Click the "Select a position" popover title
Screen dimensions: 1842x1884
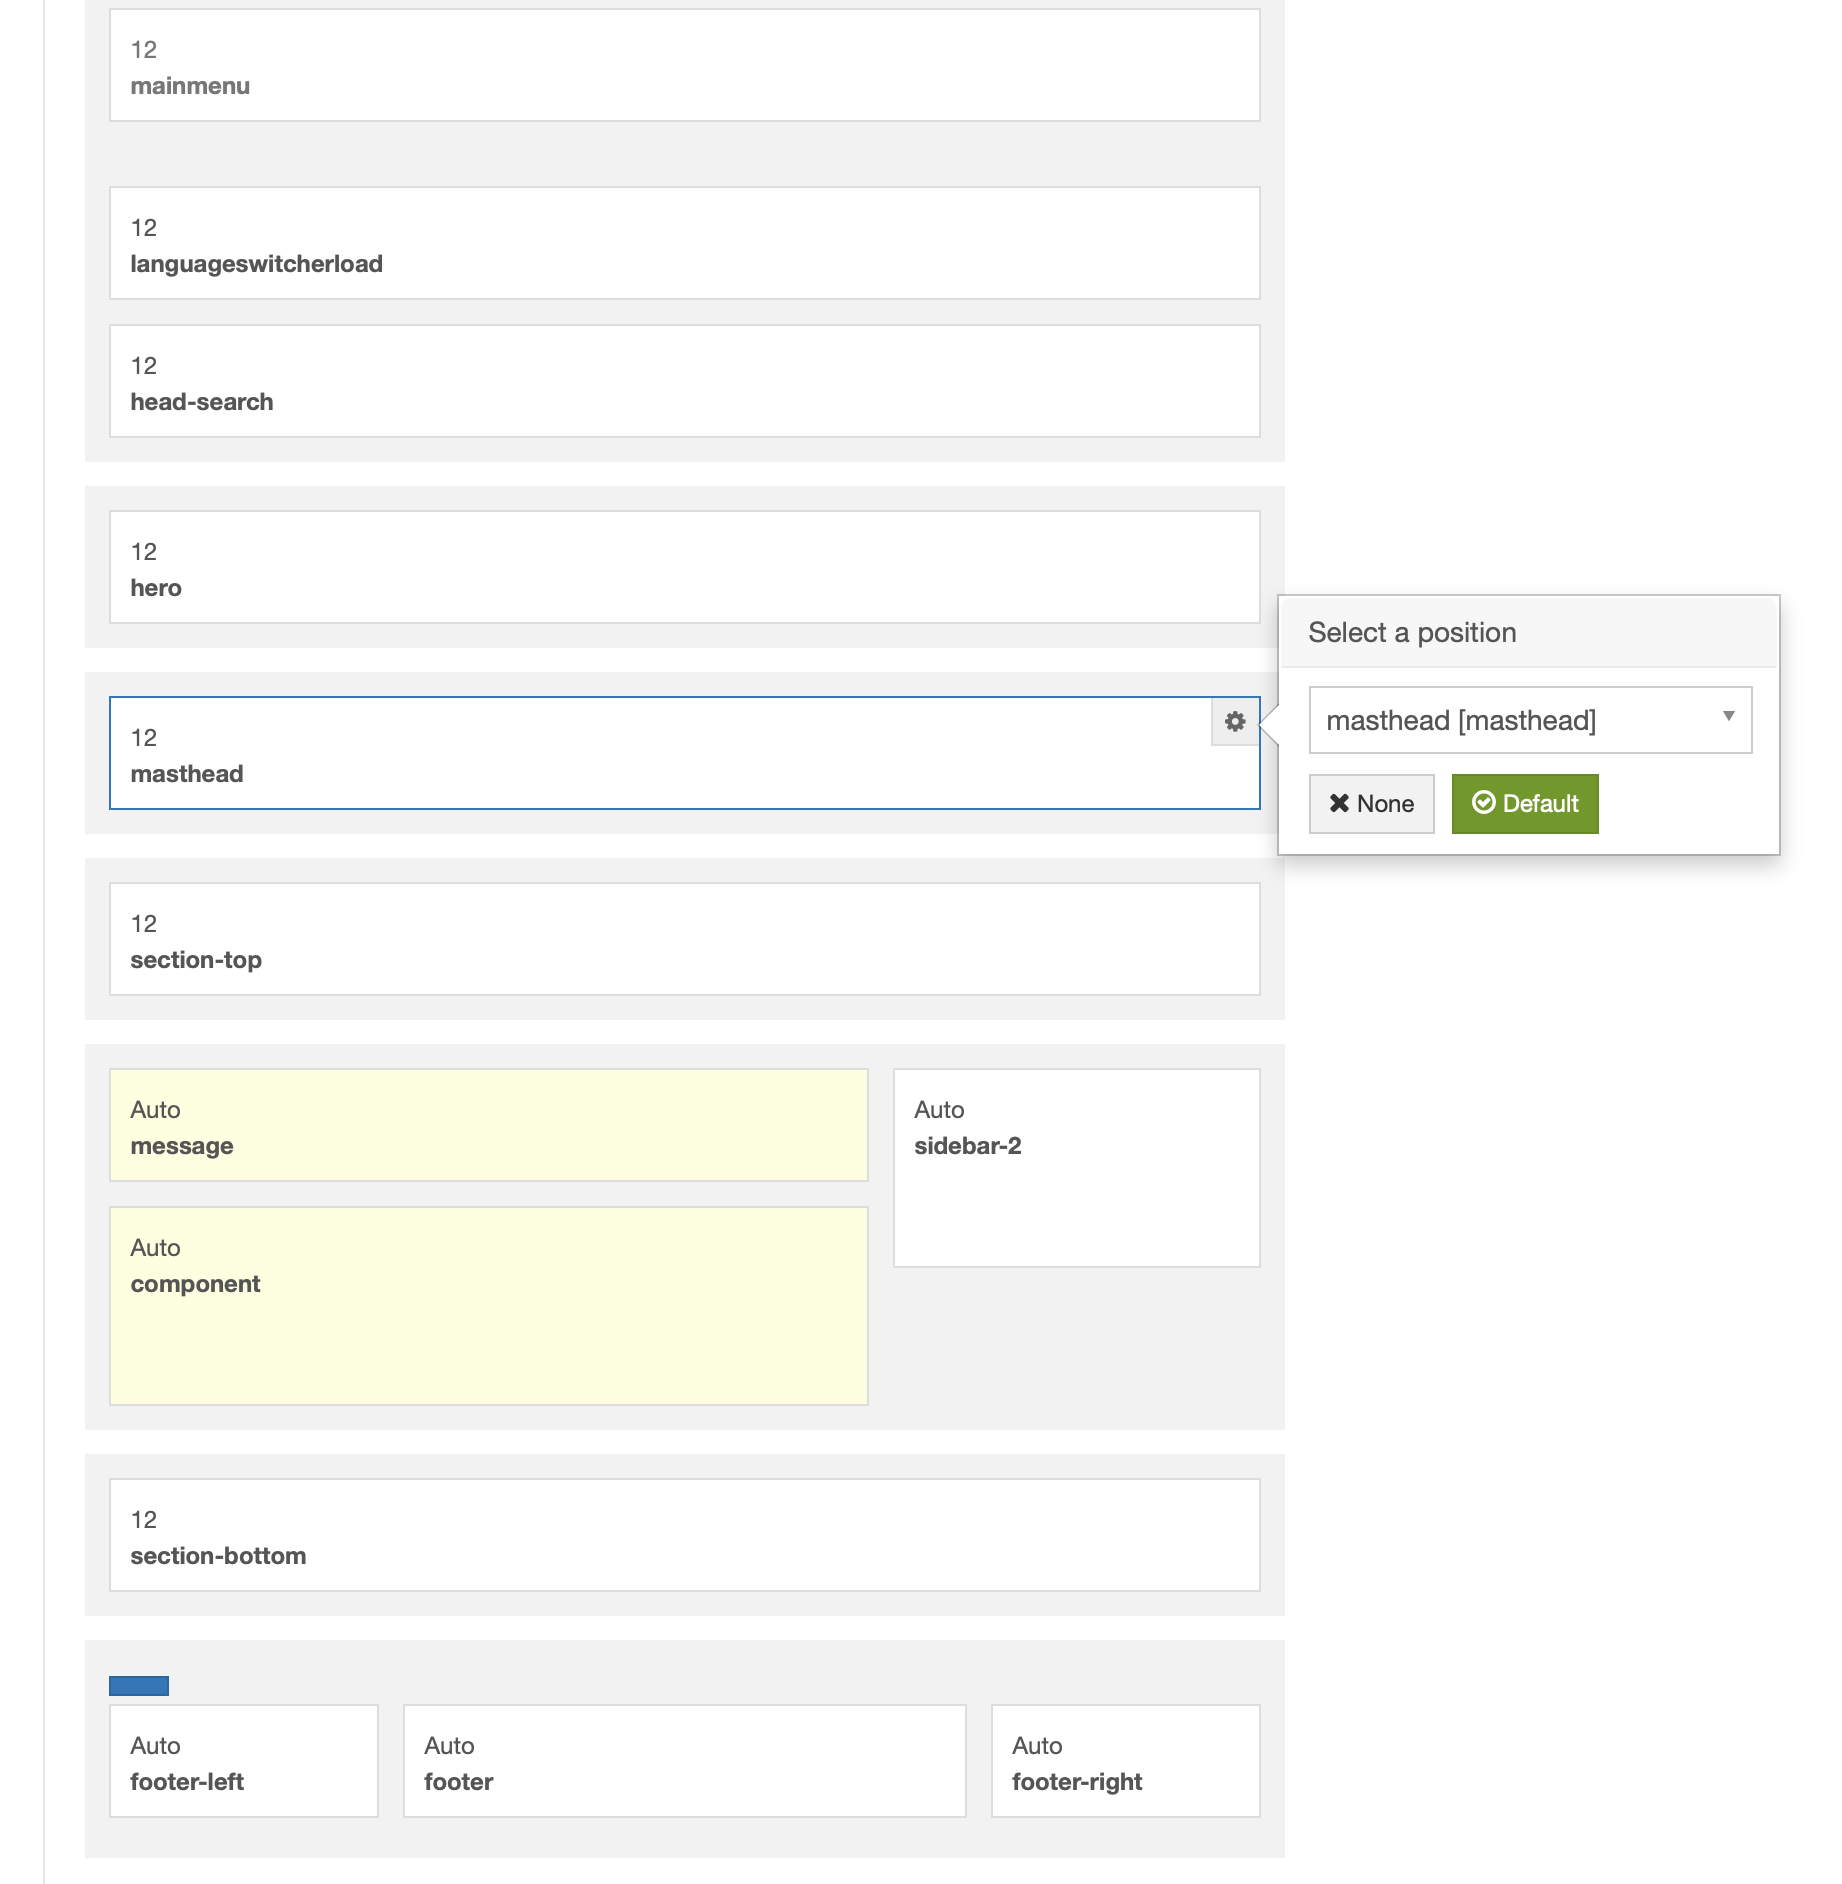(x=1411, y=633)
